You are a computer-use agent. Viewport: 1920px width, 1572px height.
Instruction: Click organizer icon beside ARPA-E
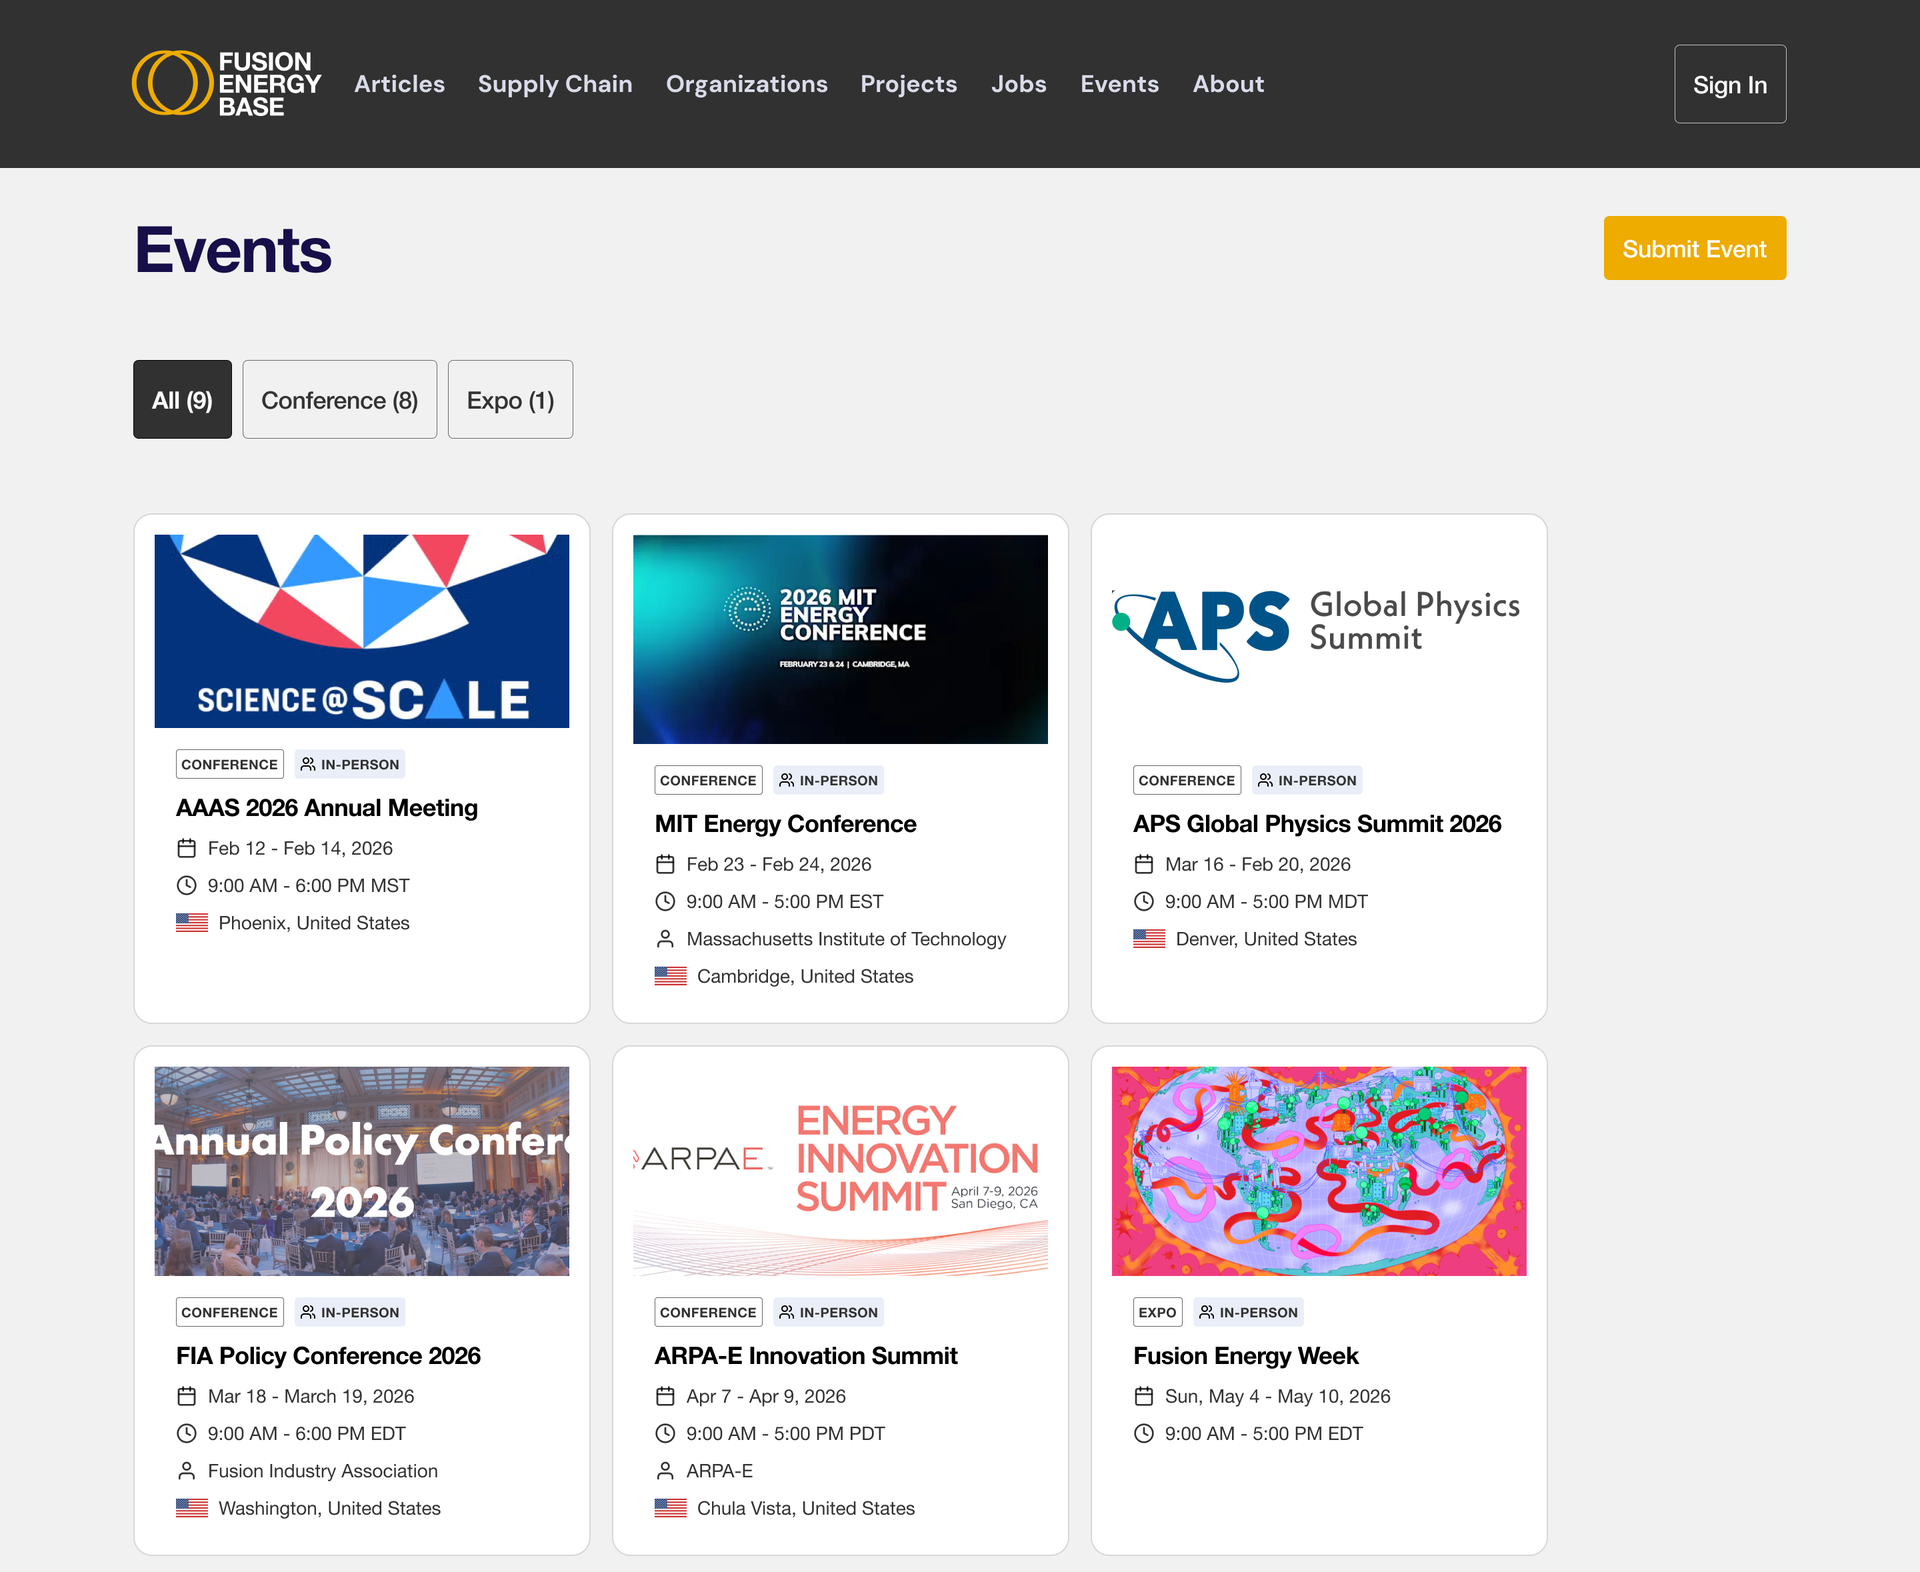665,1471
